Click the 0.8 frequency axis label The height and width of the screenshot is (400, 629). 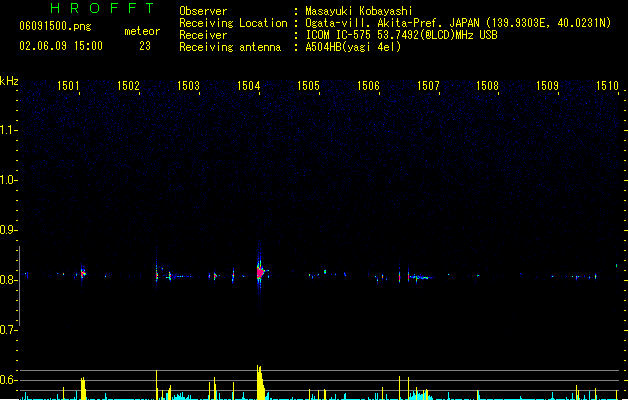click(x=8, y=280)
